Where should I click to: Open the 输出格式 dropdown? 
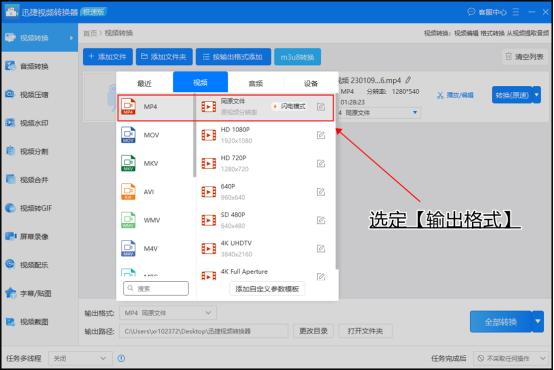coord(168,313)
